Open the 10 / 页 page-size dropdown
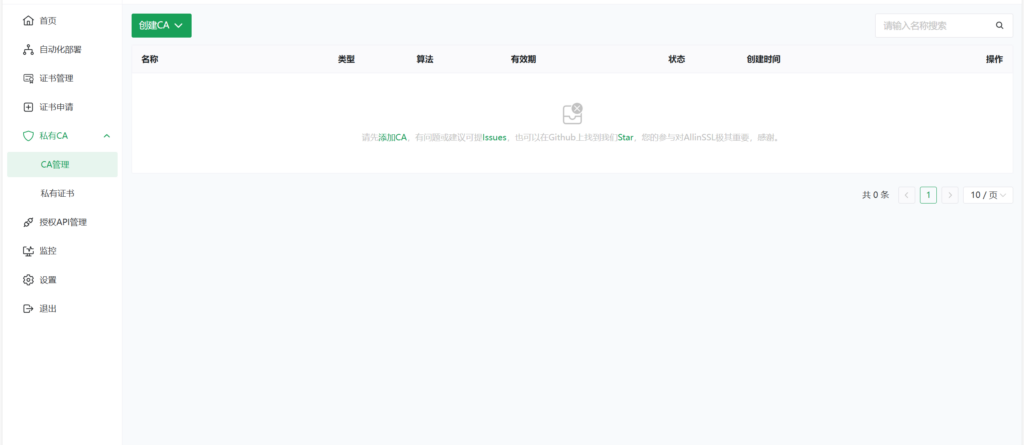The image size is (1024, 445). 988,195
